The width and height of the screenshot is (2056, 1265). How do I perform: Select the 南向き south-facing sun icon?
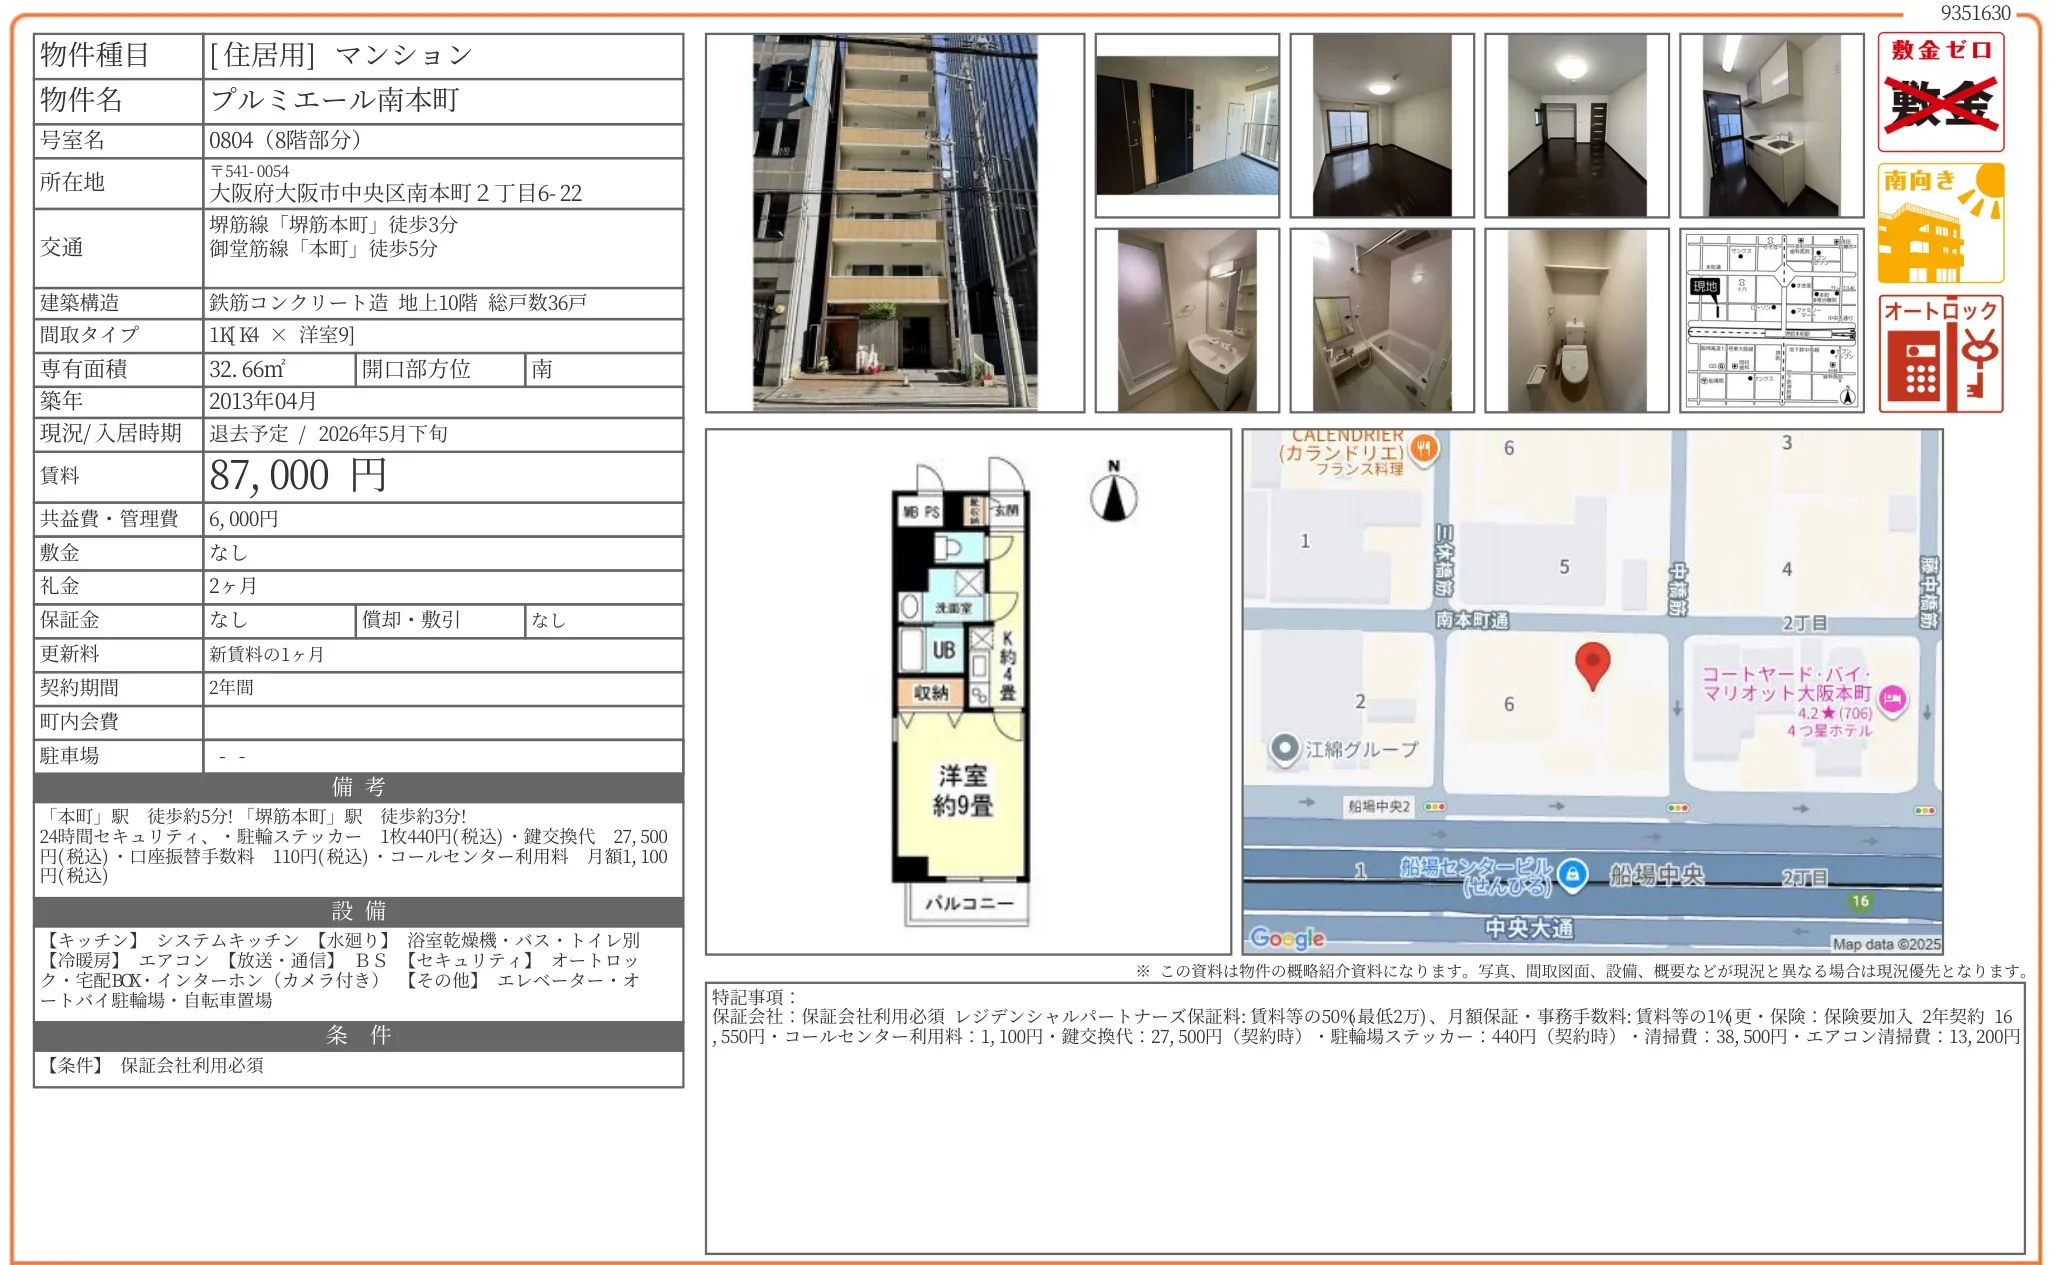pyautogui.click(x=1940, y=220)
